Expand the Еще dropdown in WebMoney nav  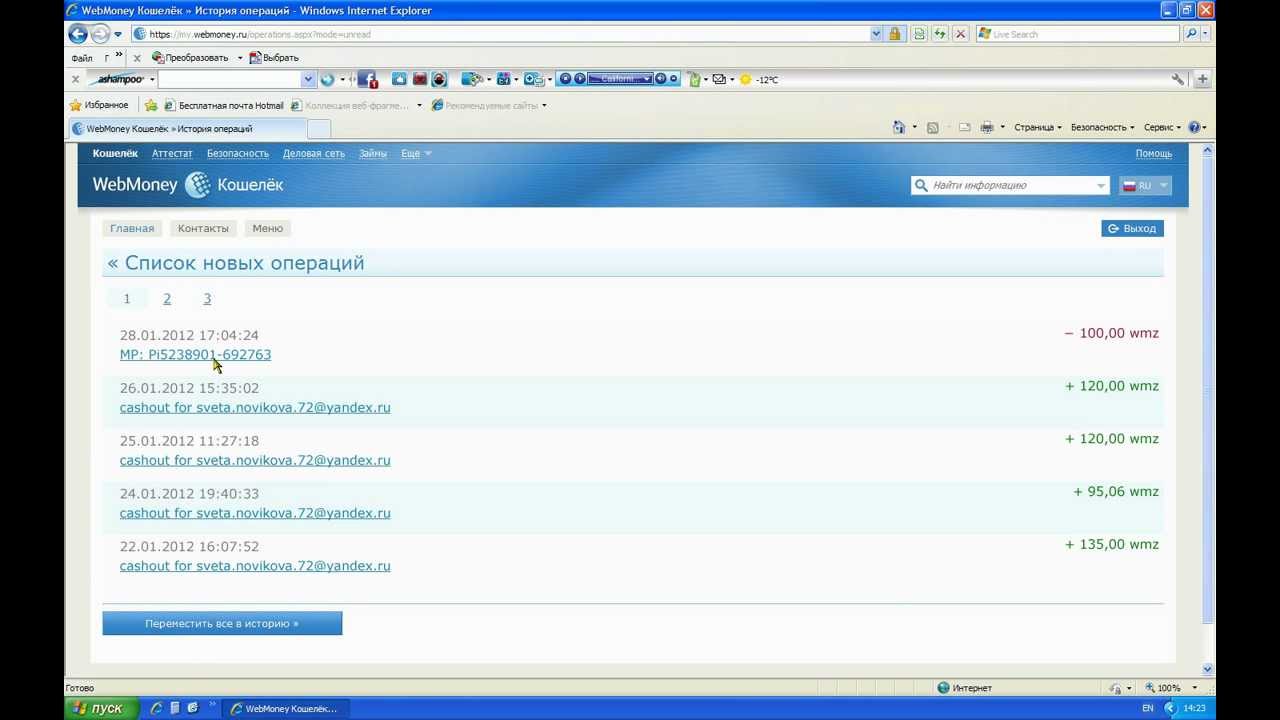[x=416, y=153]
